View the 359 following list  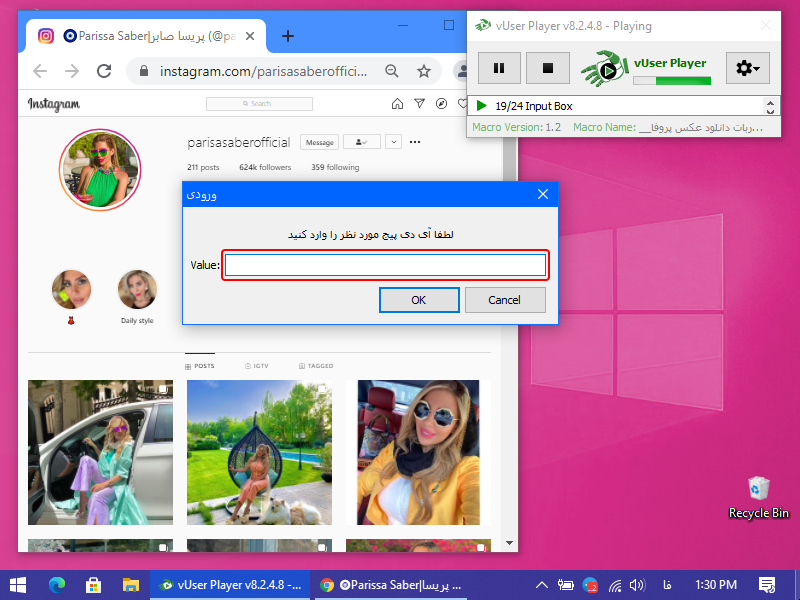(x=335, y=167)
